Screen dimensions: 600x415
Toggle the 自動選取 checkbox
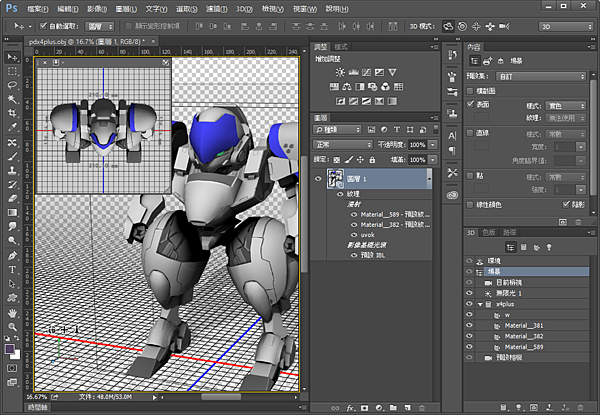pyautogui.click(x=41, y=25)
